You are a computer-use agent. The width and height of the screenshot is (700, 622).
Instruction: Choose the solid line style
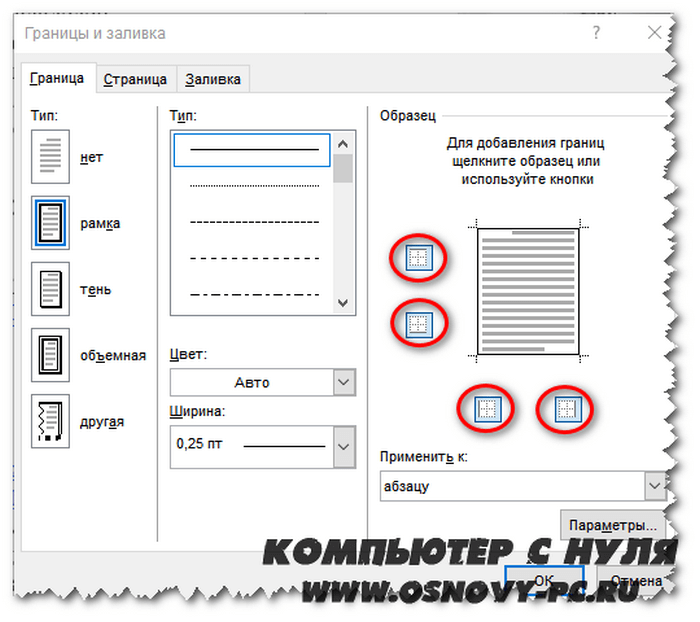click(x=252, y=150)
